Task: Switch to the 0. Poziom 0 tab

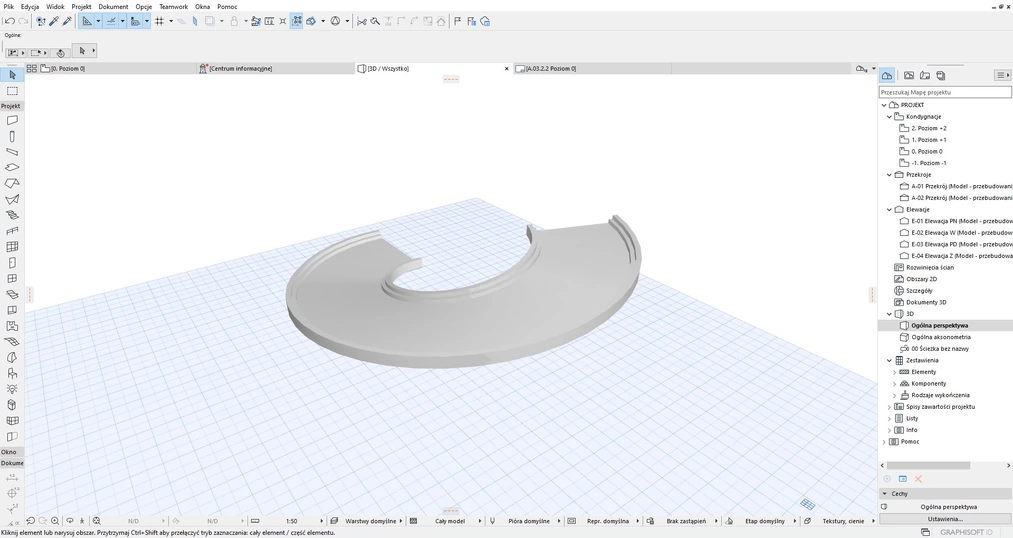Action: coord(116,68)
